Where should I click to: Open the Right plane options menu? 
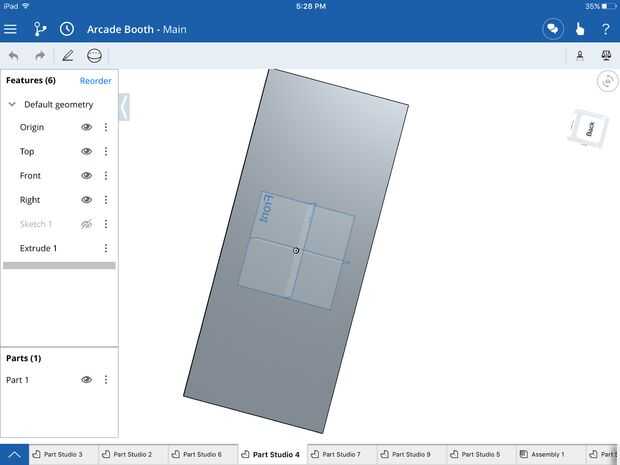(106, 200)
